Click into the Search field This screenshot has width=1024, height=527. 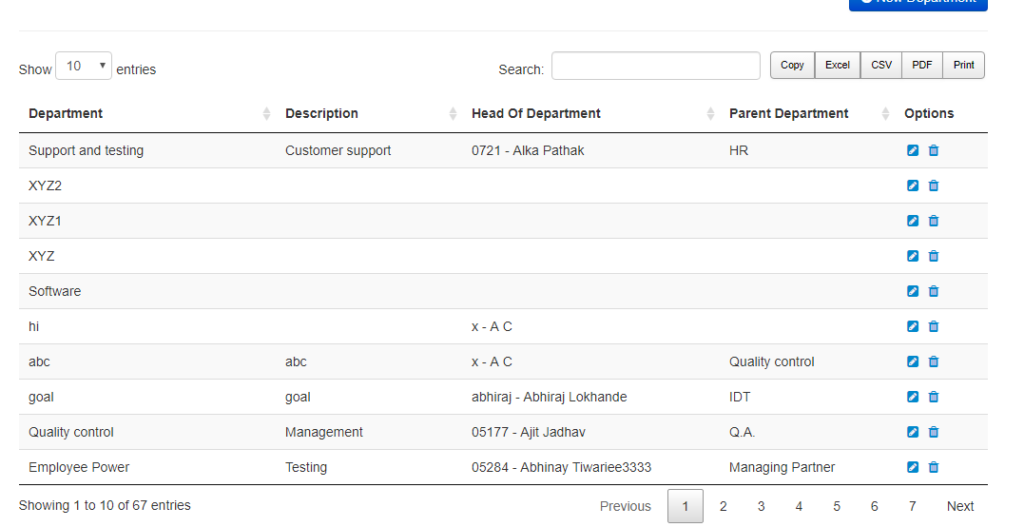pos(656,66)
